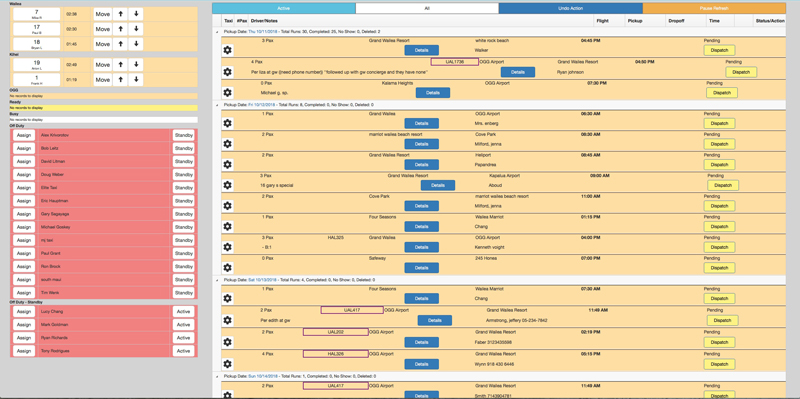The image size is (800, 399).
Task: Open gear menu for 08:30 AM Milford run
Action: coord(228,144)
